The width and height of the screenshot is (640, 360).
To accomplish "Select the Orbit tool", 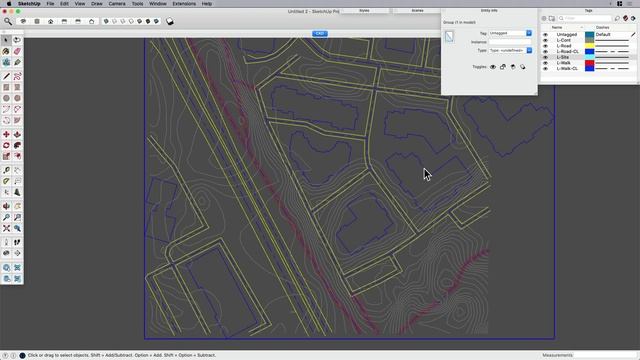I will 6,207.
